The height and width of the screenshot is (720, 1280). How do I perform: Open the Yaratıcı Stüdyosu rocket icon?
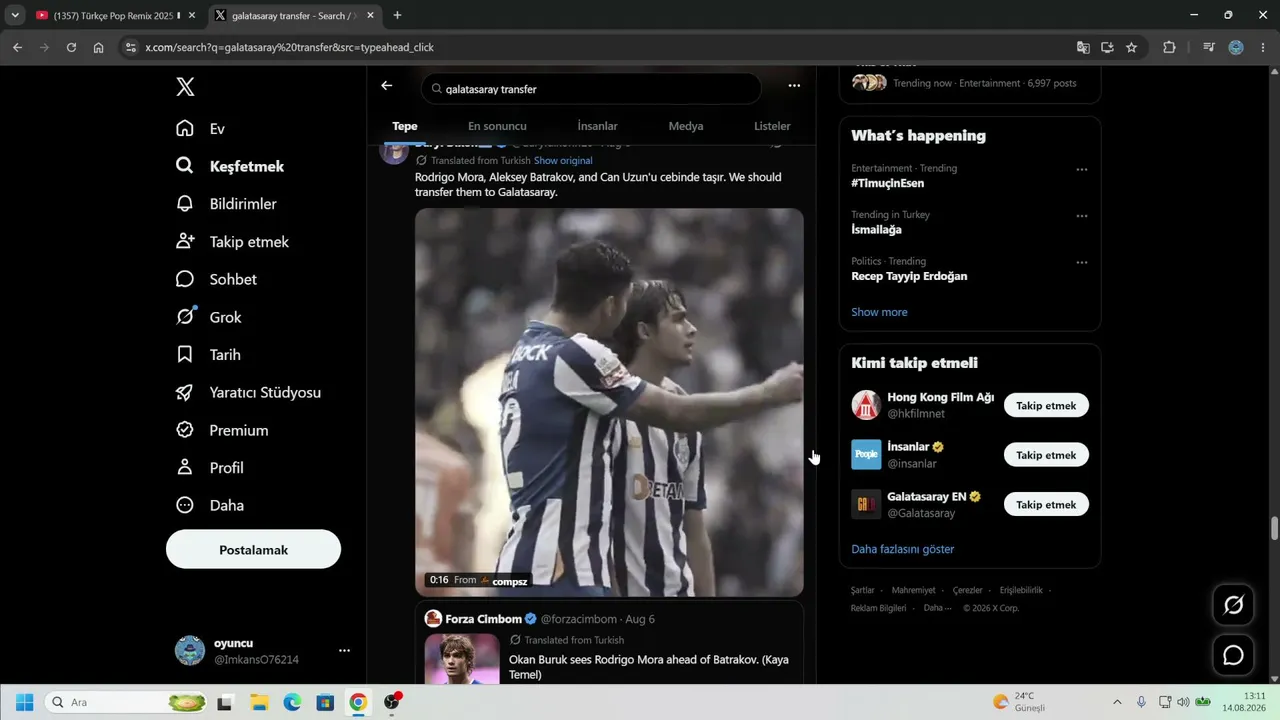(x=185, y=393)
